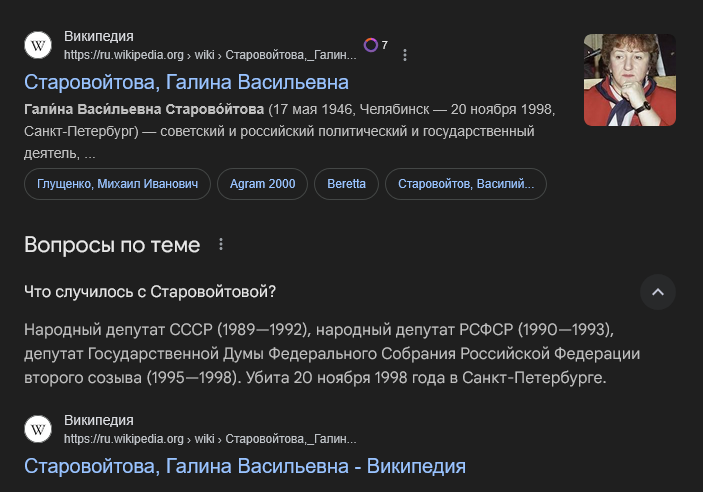Click the question 'Что случилось с Старовойтовой?'

150,292
